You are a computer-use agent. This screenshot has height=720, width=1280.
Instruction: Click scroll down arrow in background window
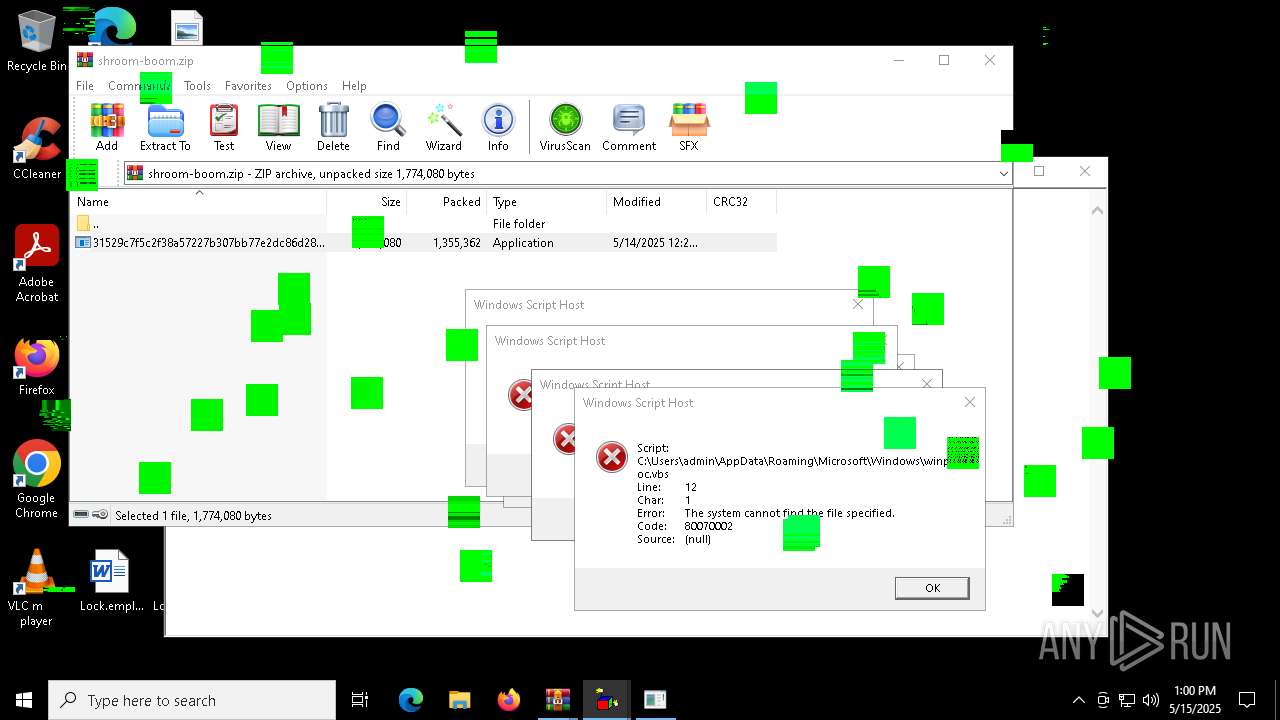(x=1097, y=613)
